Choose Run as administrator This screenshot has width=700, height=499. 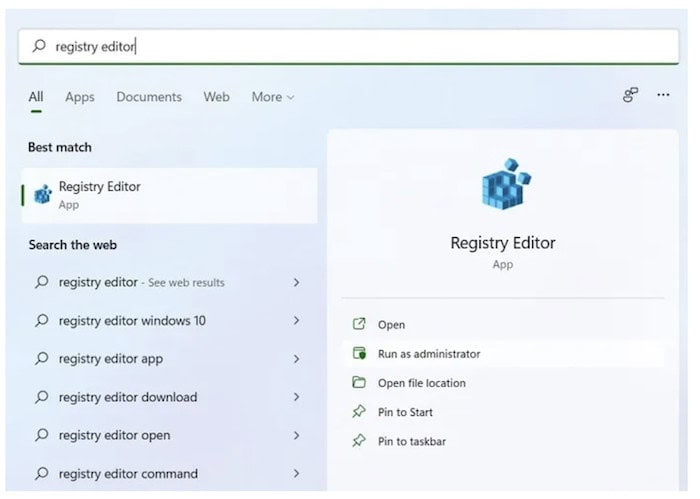pyautogui.click(x=503, y=354)
